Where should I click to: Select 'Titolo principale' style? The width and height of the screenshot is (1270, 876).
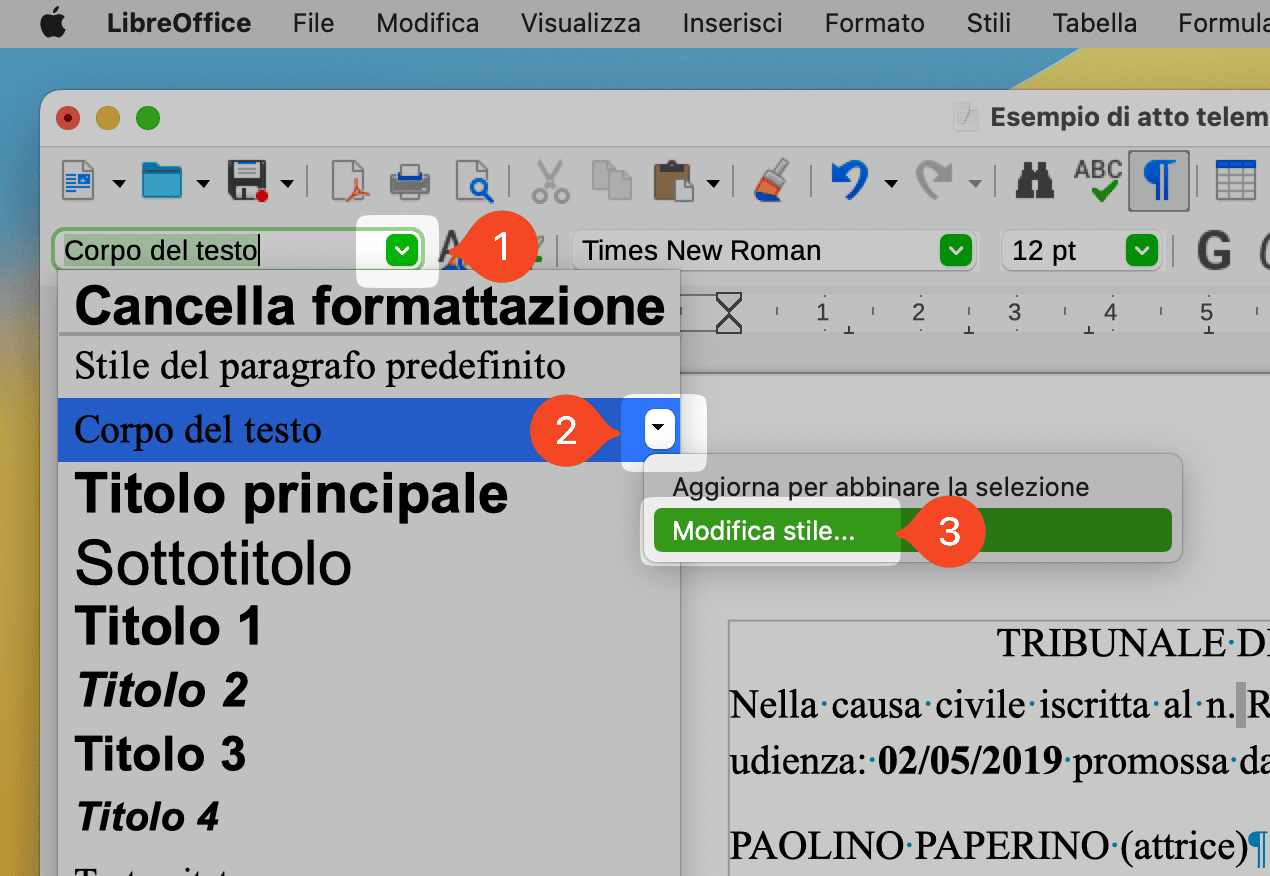click(x=369, y=494)
